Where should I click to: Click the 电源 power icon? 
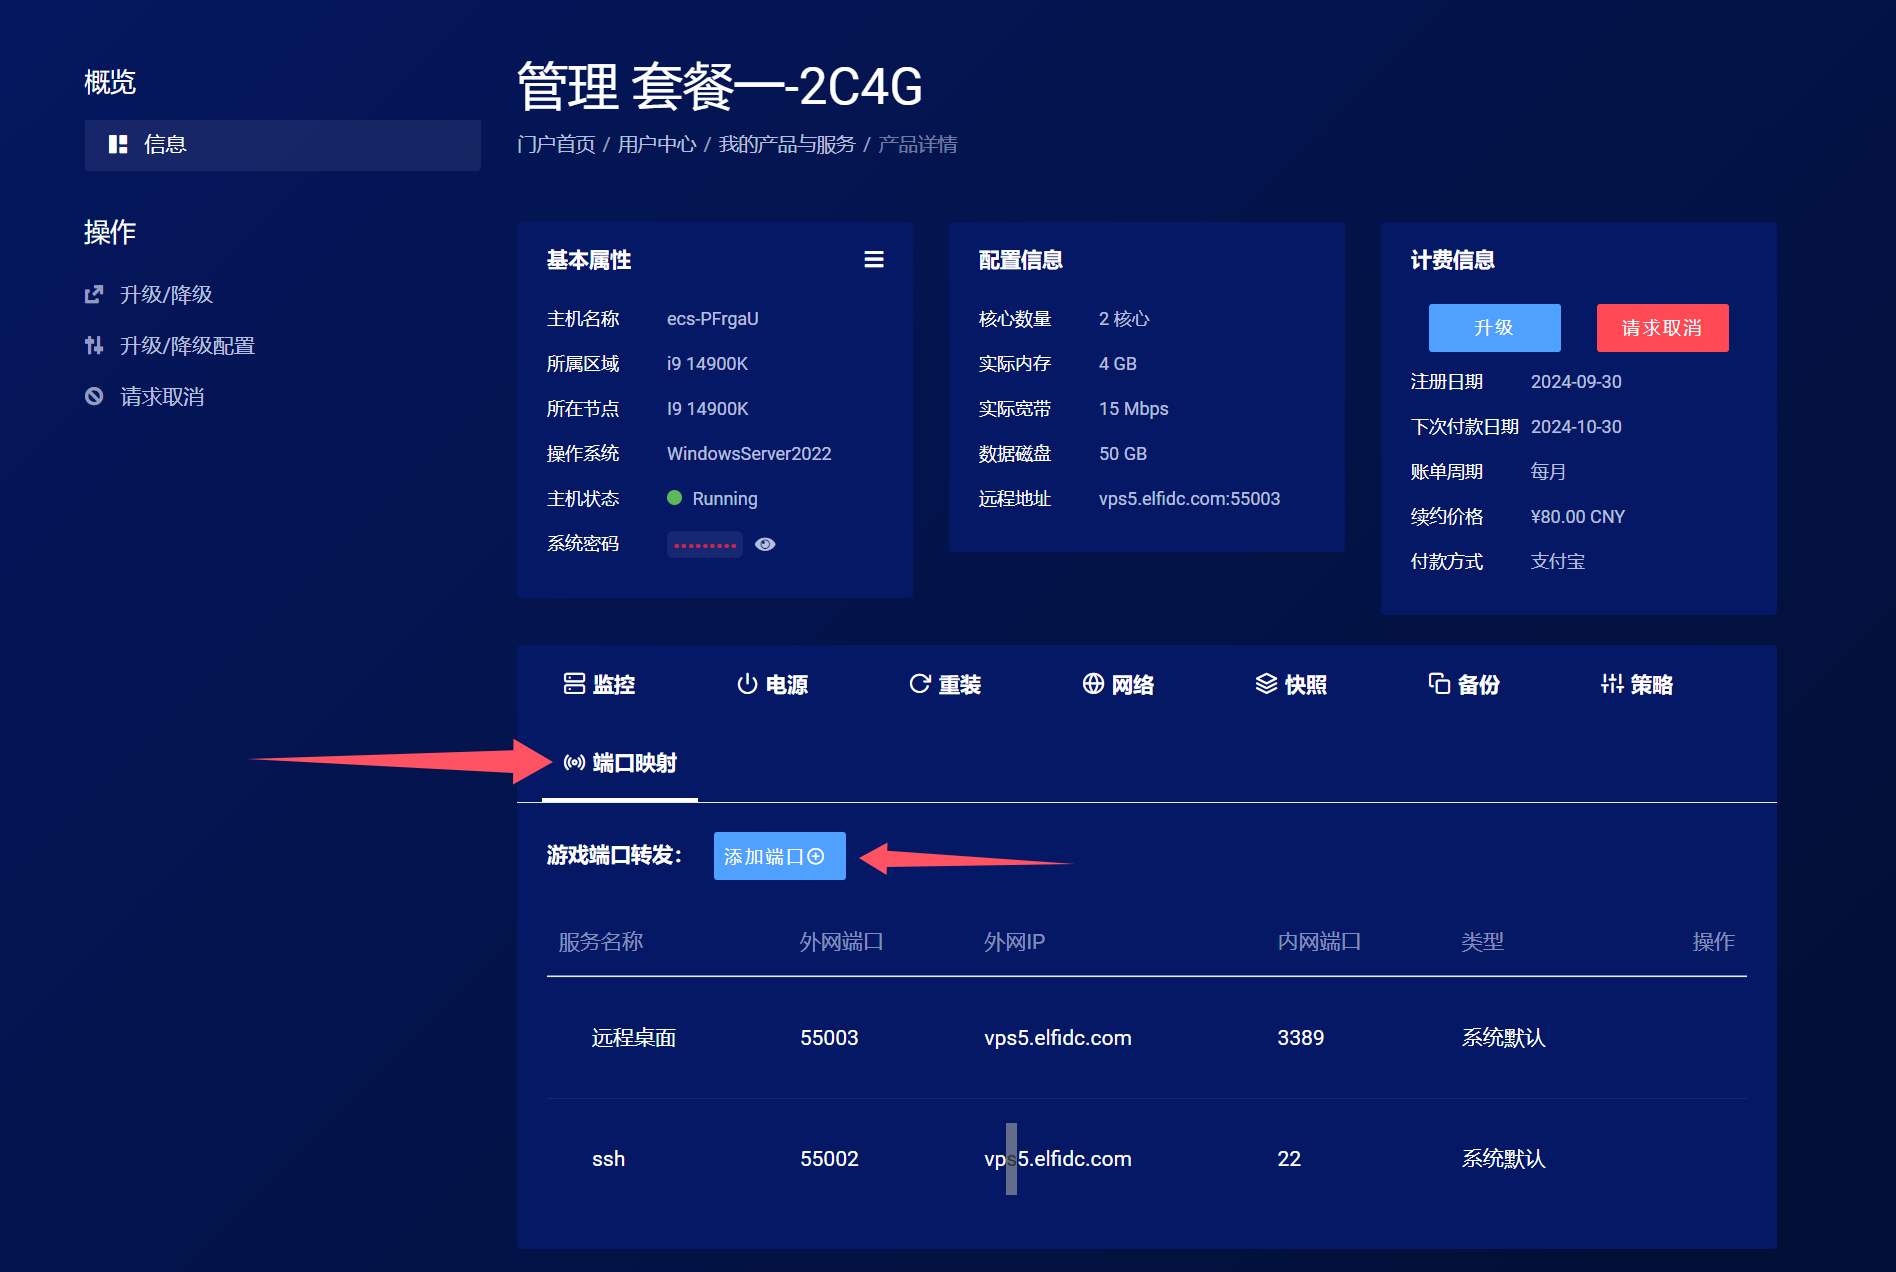(747, 684)
